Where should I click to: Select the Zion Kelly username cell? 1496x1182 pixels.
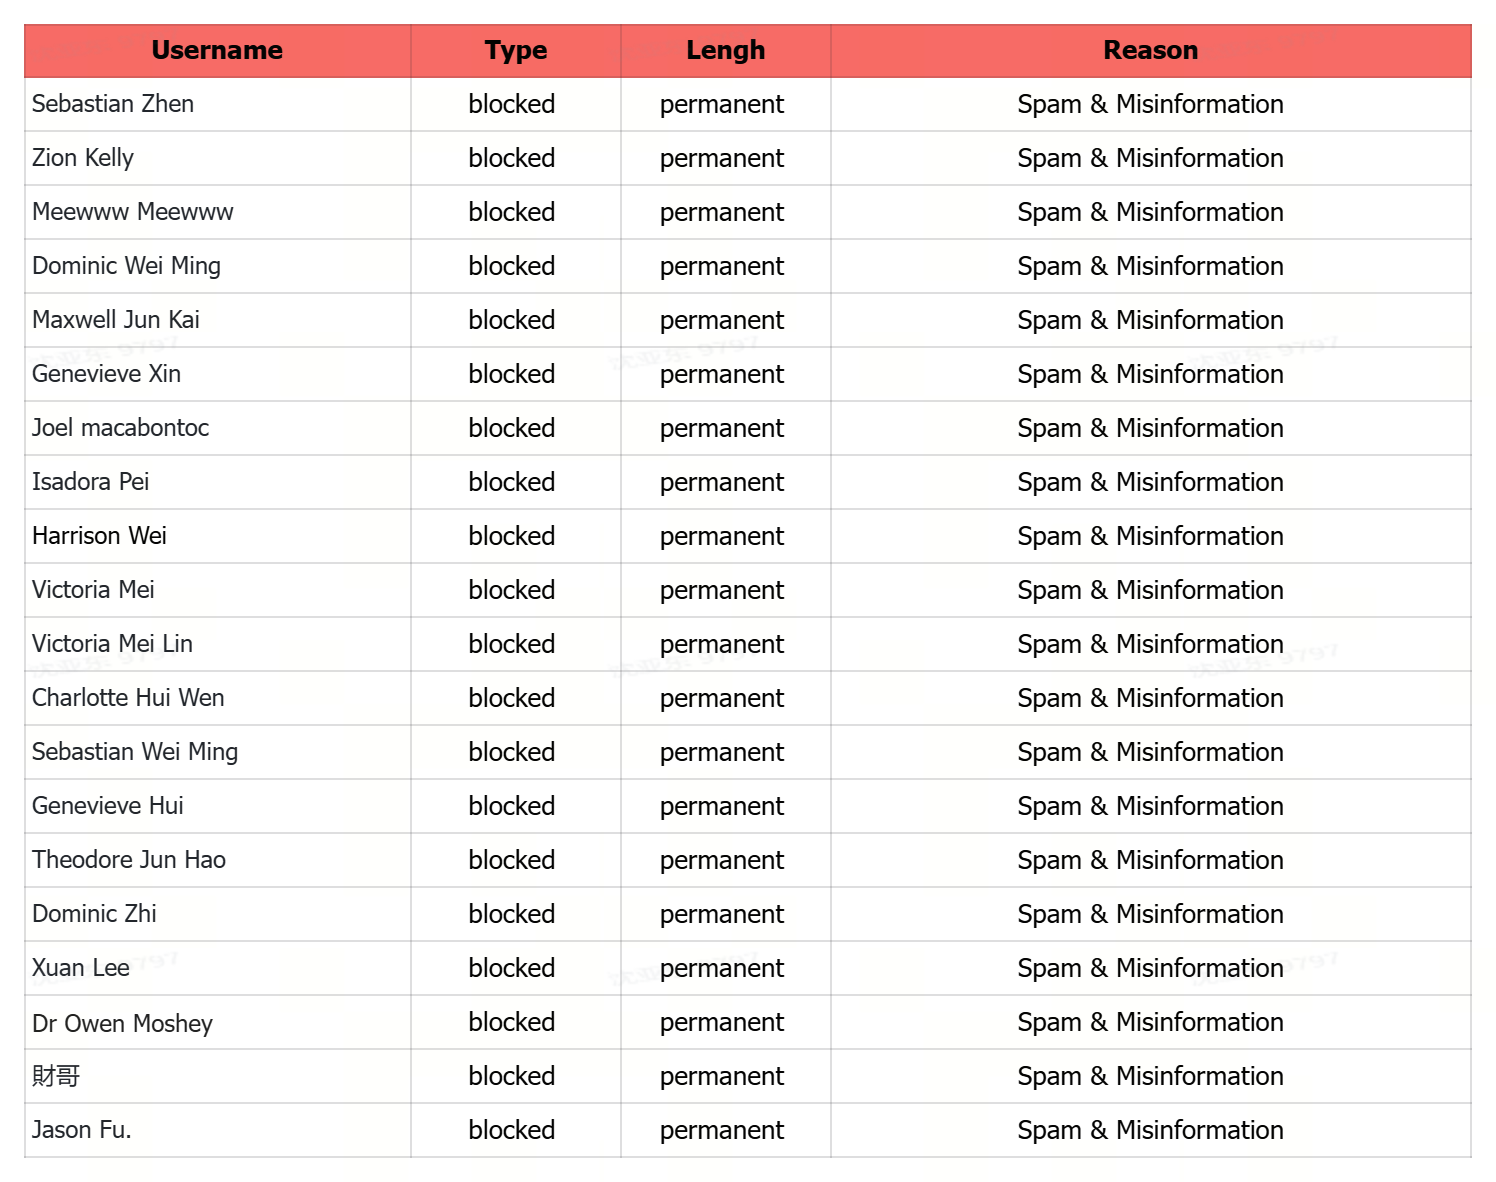83,158
